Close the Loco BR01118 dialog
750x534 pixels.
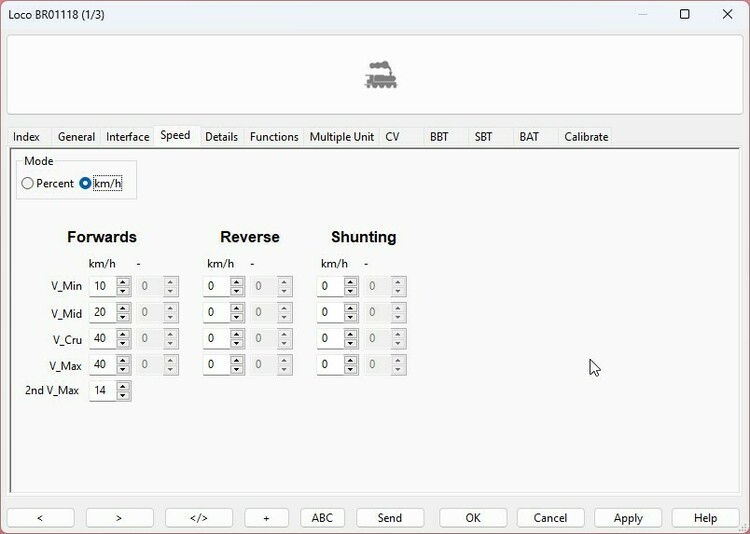tap(728, 14)
